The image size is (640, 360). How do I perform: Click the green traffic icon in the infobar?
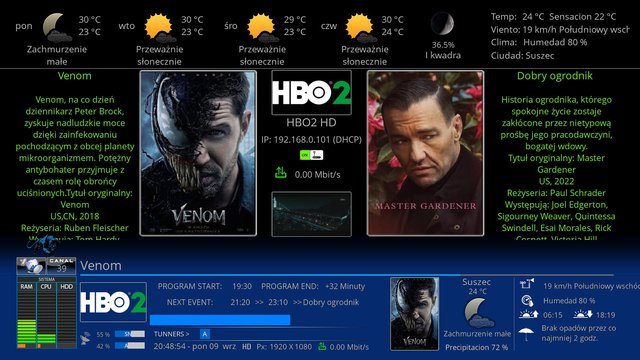pos(322,346)
